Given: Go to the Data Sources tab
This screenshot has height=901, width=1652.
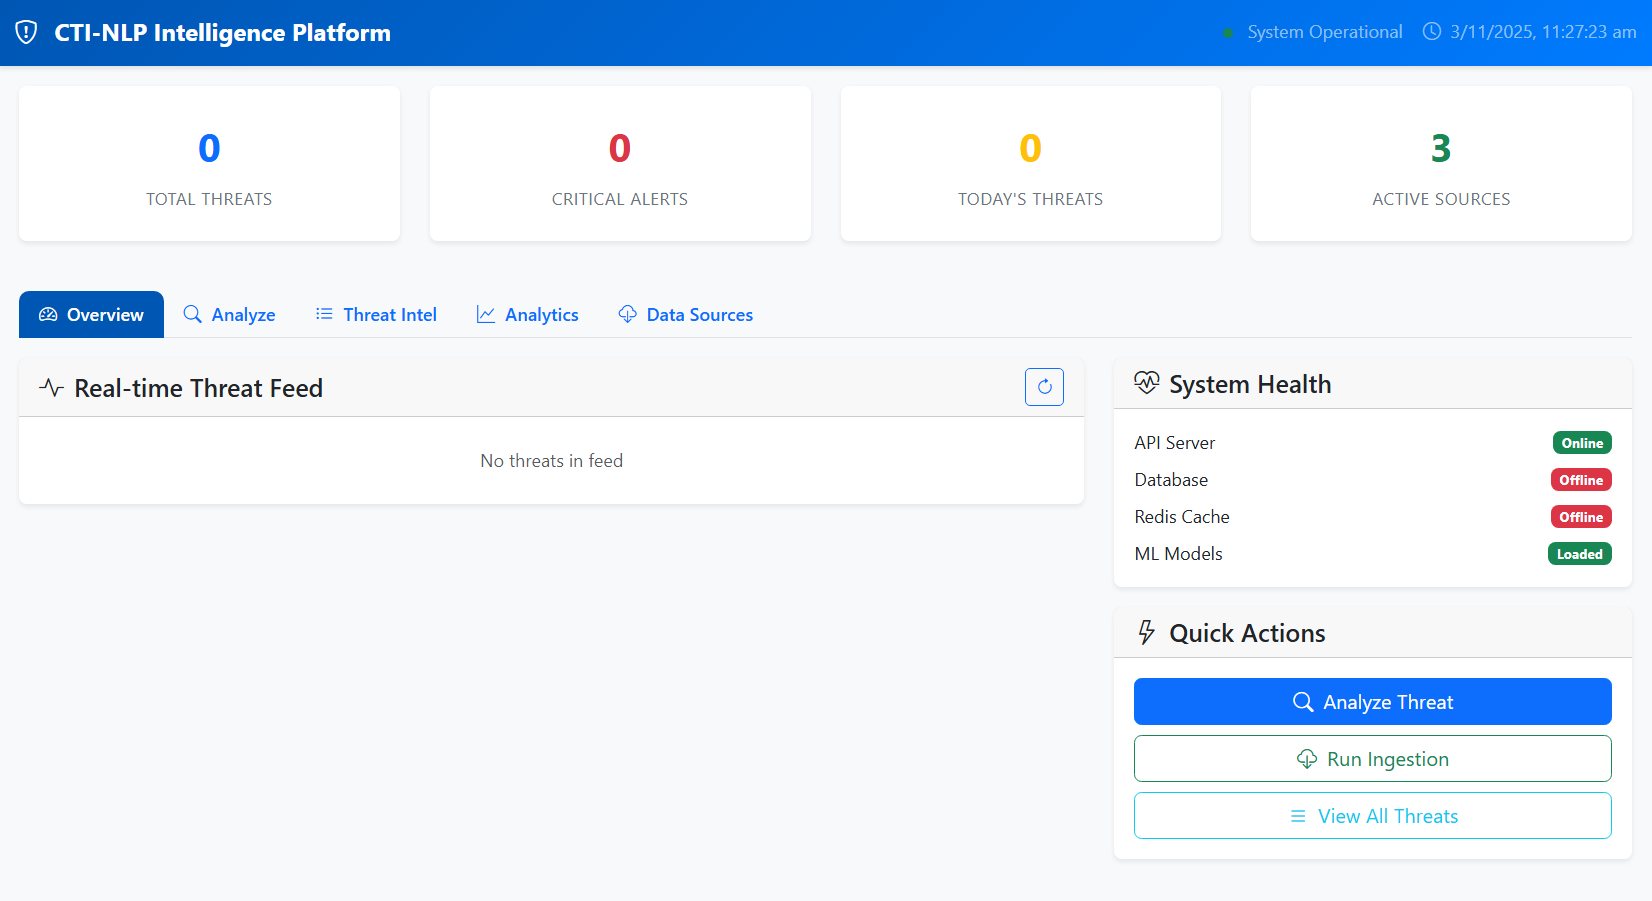Looking at the screenshot, I should pyautogui.click(x=685, y=315).
